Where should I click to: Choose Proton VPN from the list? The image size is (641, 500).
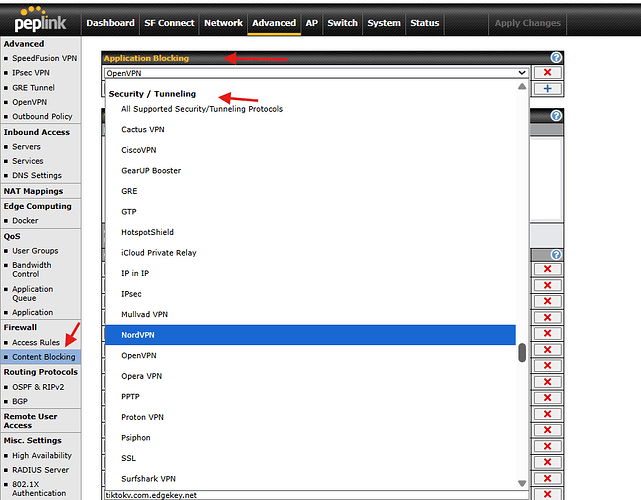(x=310, y=417)
